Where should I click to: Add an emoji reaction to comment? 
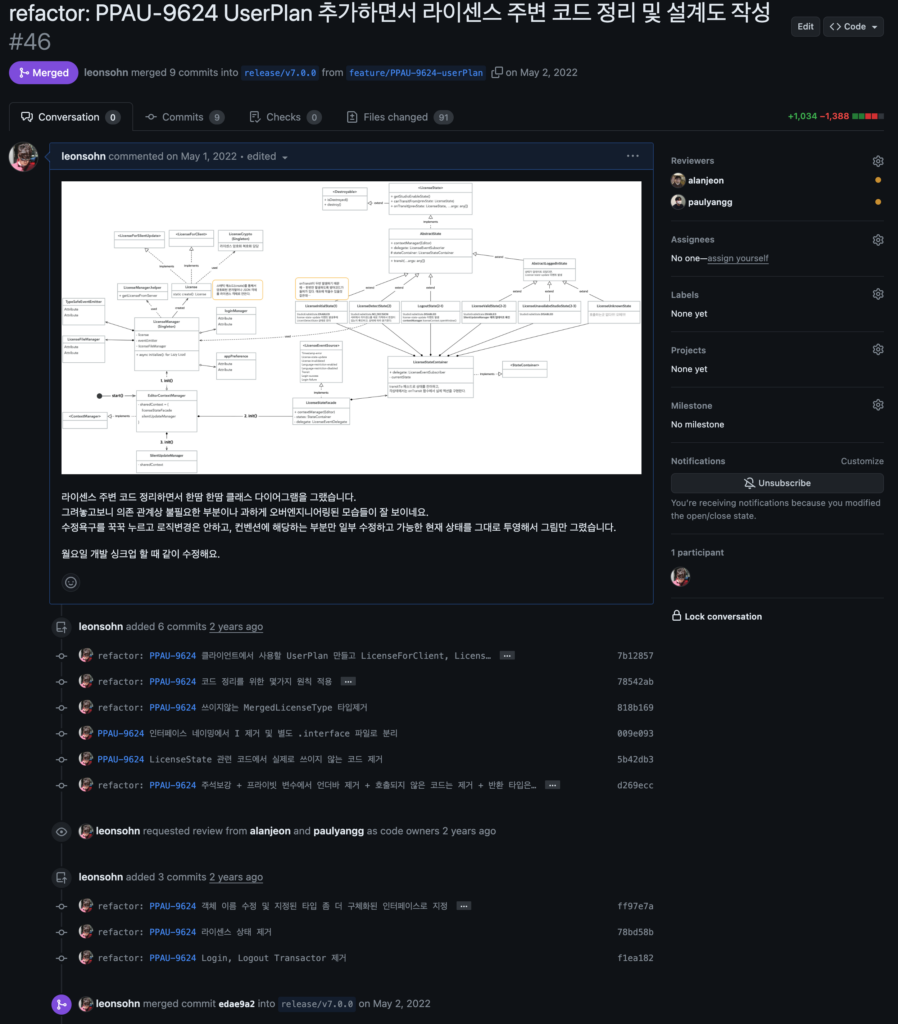click(x=71, y=582)
